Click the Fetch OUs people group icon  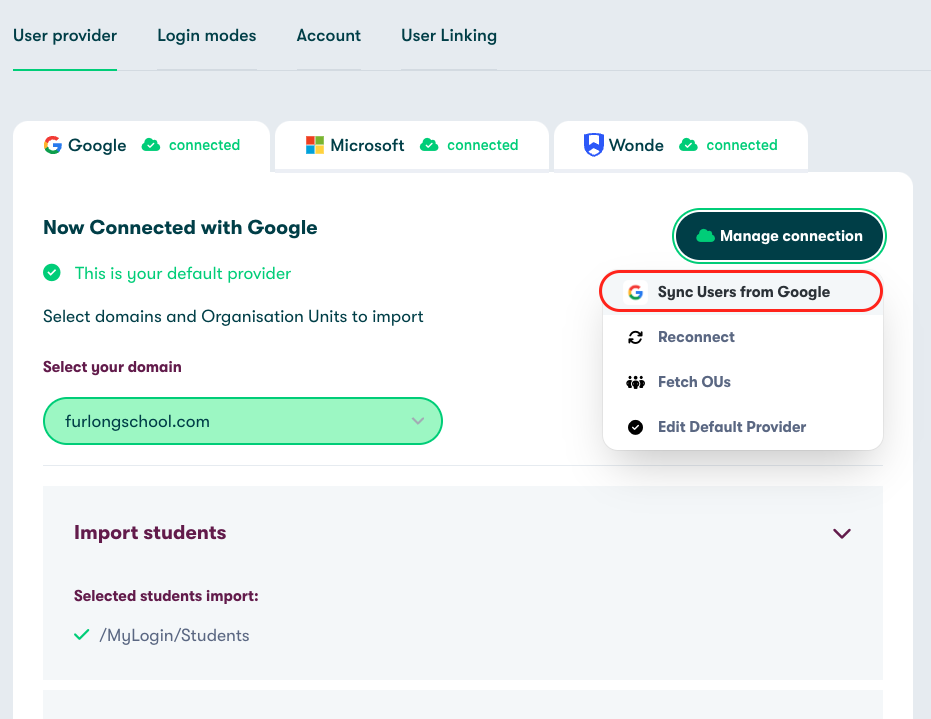point(635,382)
